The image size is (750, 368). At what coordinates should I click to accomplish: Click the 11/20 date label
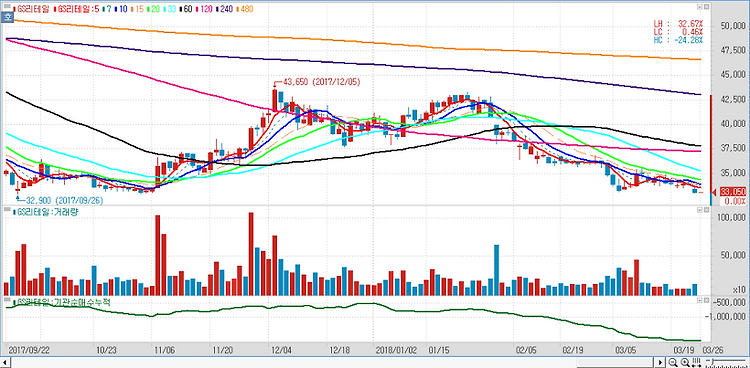pyautogui.click(x=224, y=350)
